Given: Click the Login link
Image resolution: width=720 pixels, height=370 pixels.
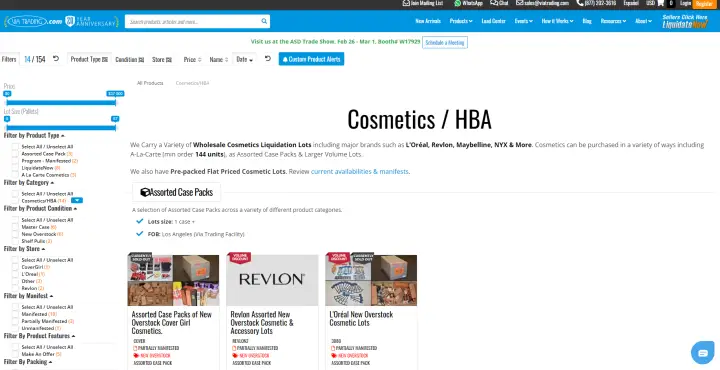Looking at the screenshot, I should coord(685,3).
